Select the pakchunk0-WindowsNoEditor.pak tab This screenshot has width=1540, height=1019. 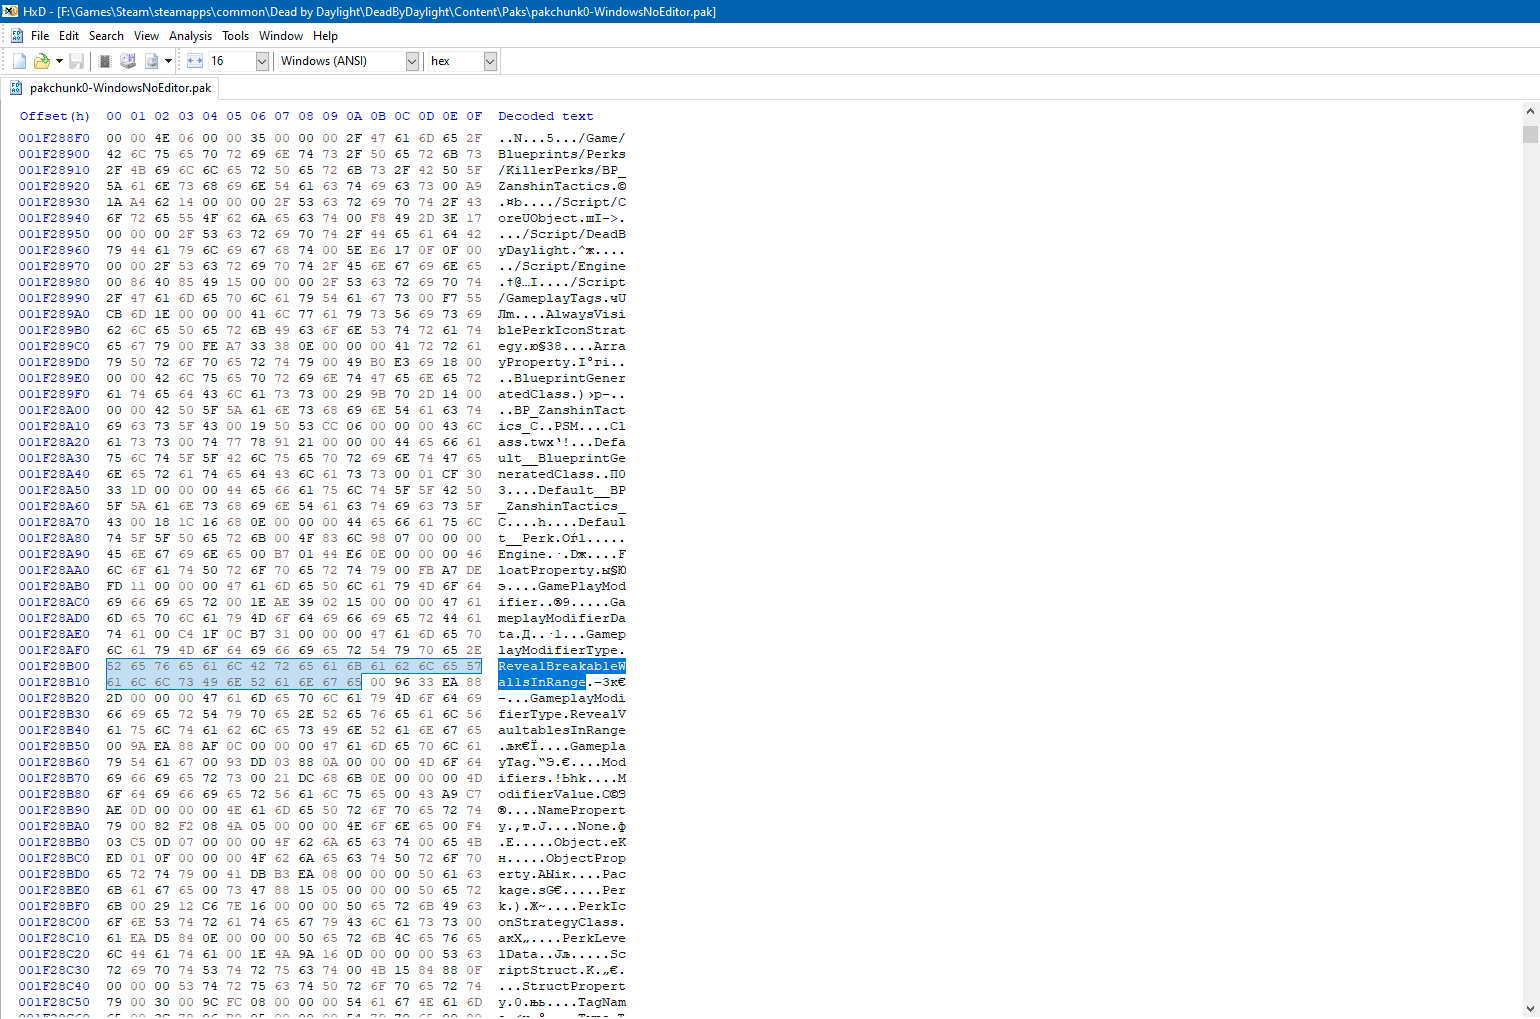click(110, 88)
